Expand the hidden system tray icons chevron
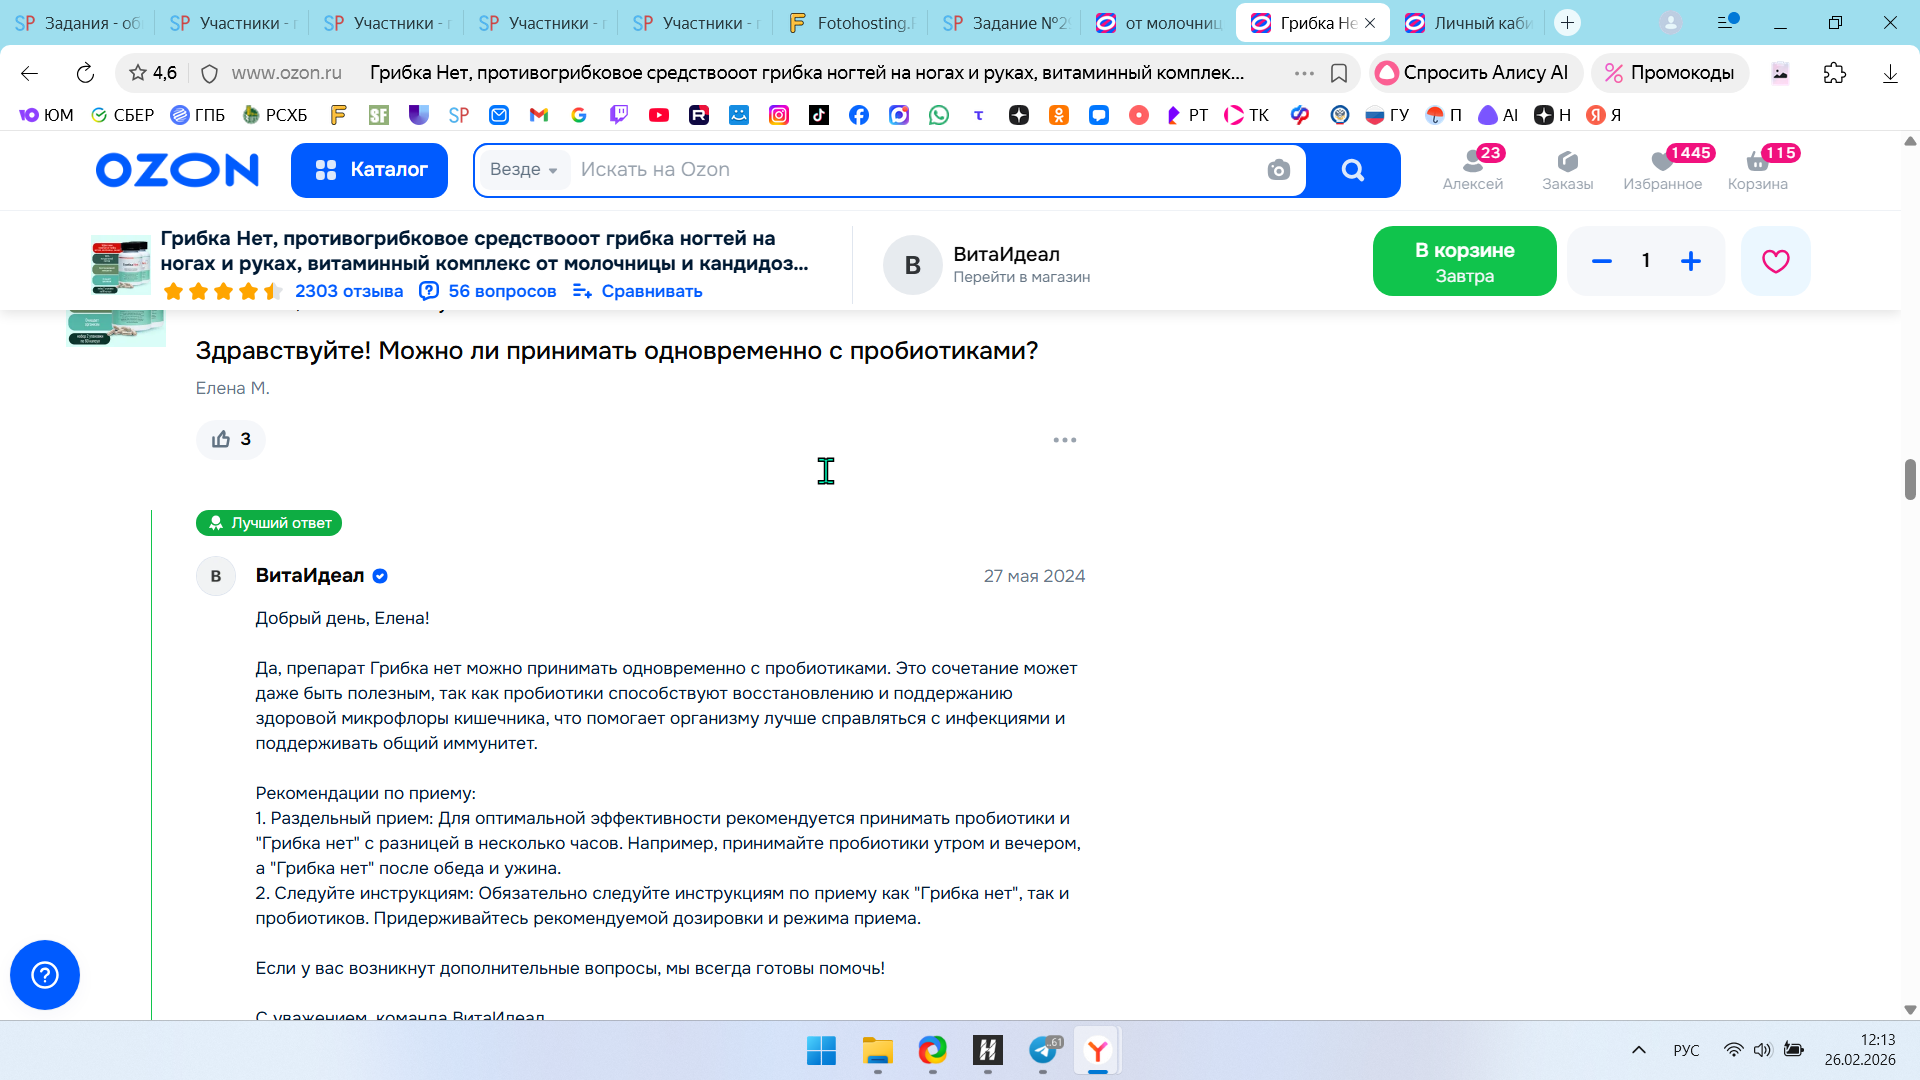This screenshot has width=1920, height=1080. [1638, 1050]
